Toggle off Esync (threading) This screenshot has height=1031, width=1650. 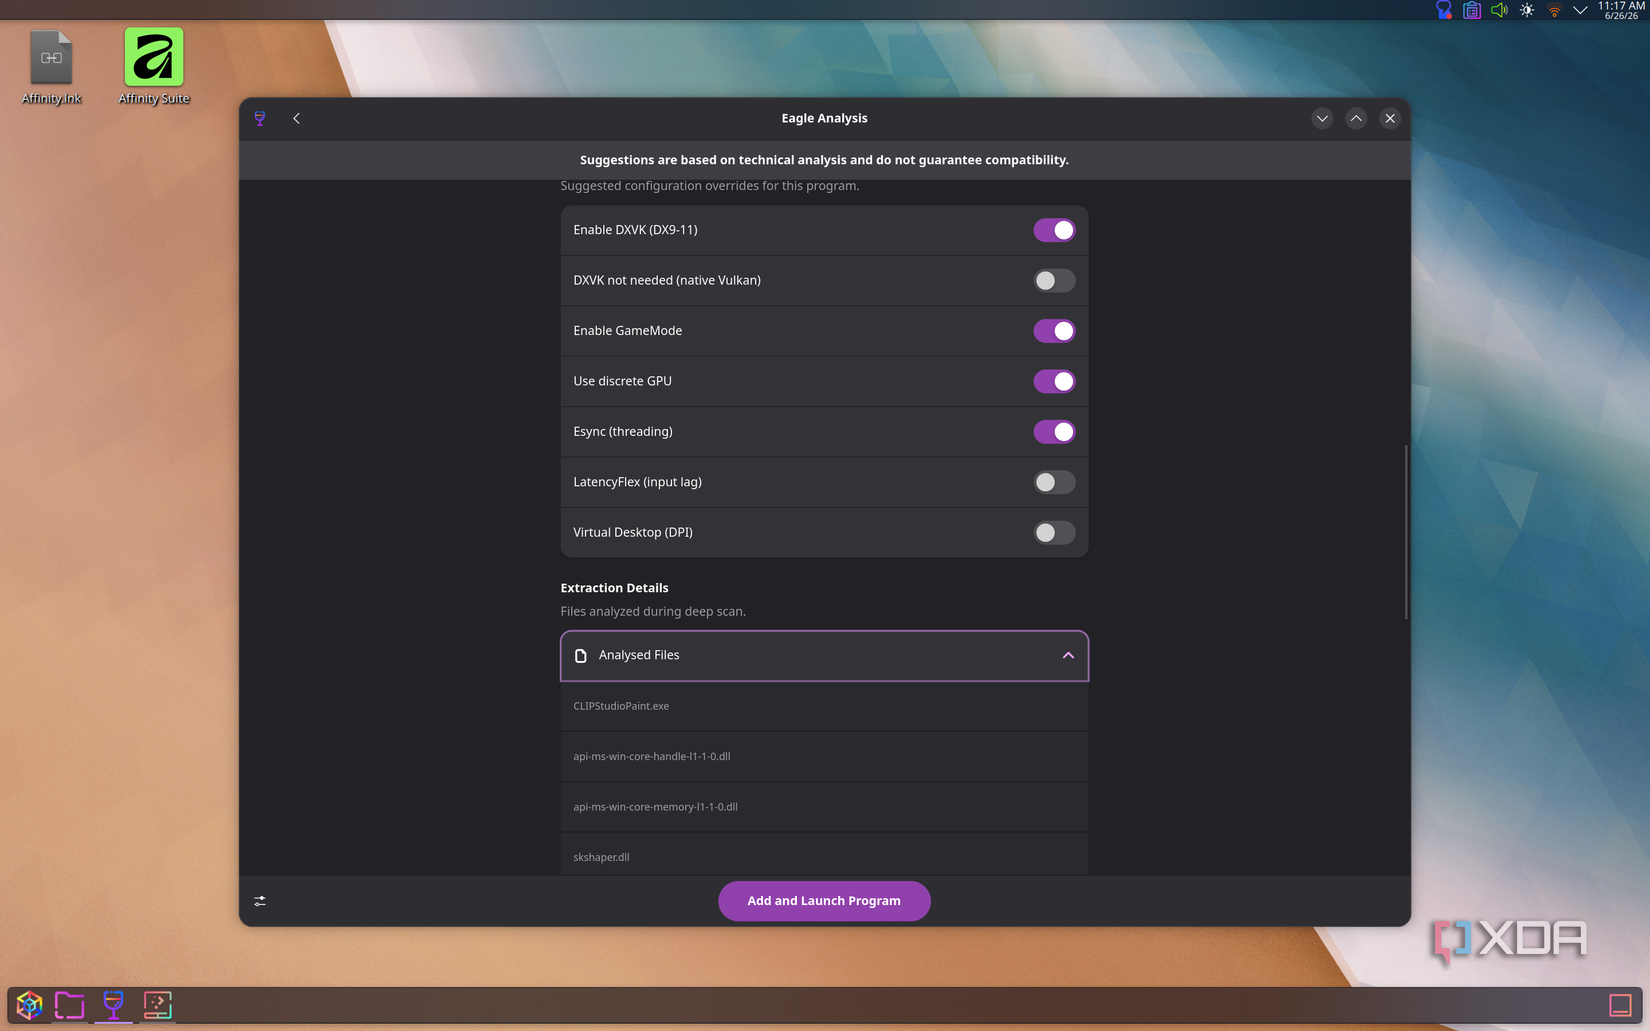tap(1054, 431)
